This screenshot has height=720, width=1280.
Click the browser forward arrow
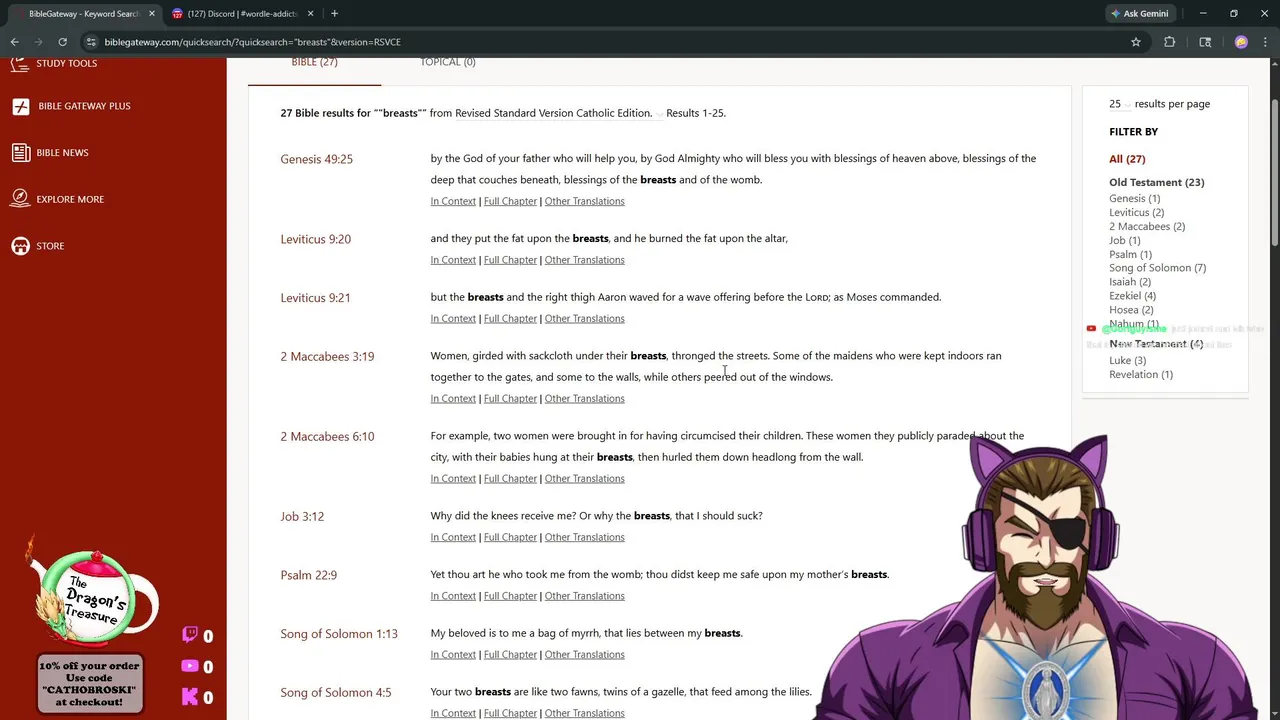[38, 42]
